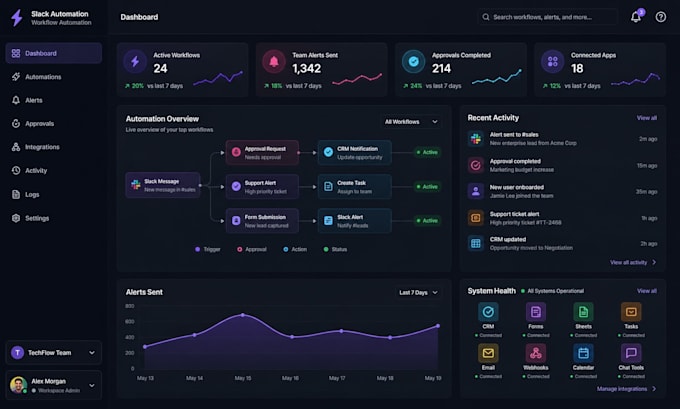The image size is (680, 409).
Task: Click the Connected Apps grid icon
Action: click(552, 62)
